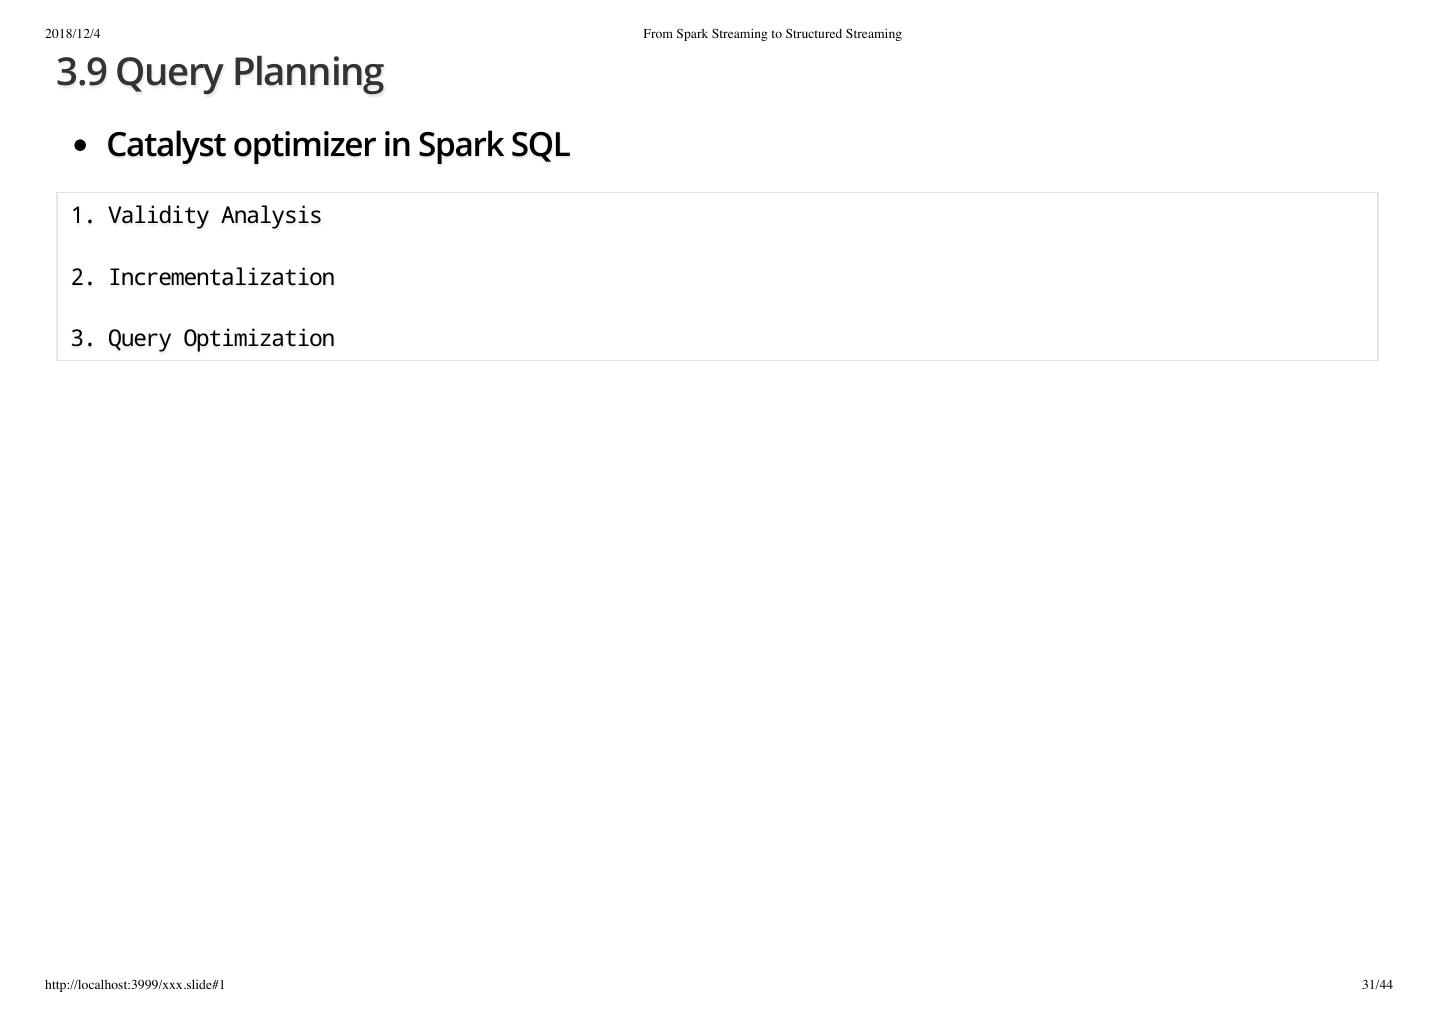
Task: Click the bullet dot before Catalyst optimizer
Action: point(81,146)
